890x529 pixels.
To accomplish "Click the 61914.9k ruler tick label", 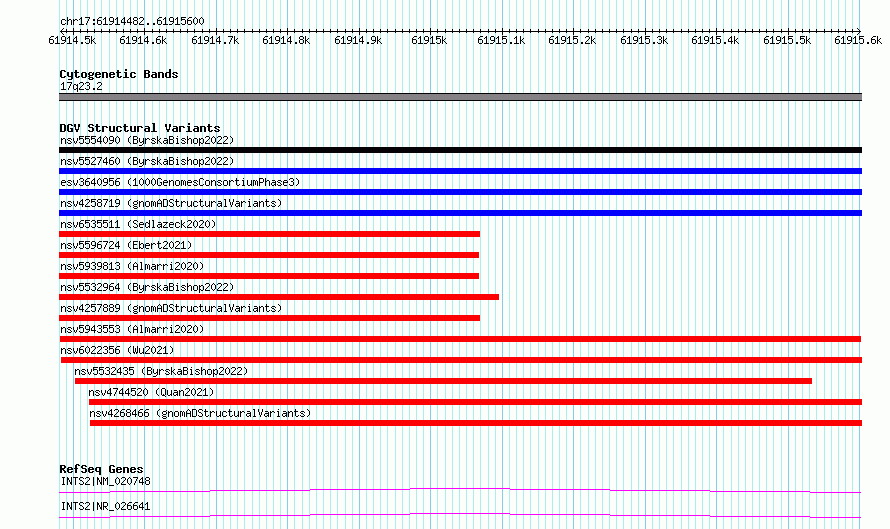I will 358,40.
